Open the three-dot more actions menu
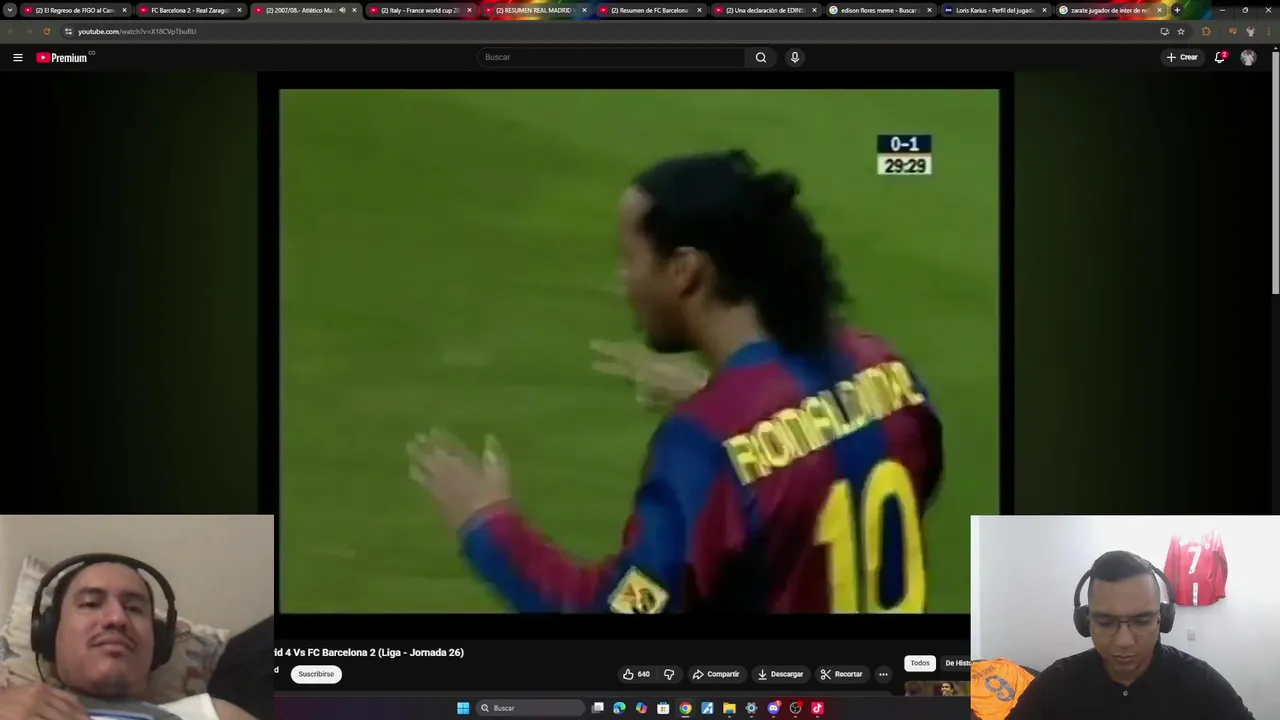 (x=883, y=674)
